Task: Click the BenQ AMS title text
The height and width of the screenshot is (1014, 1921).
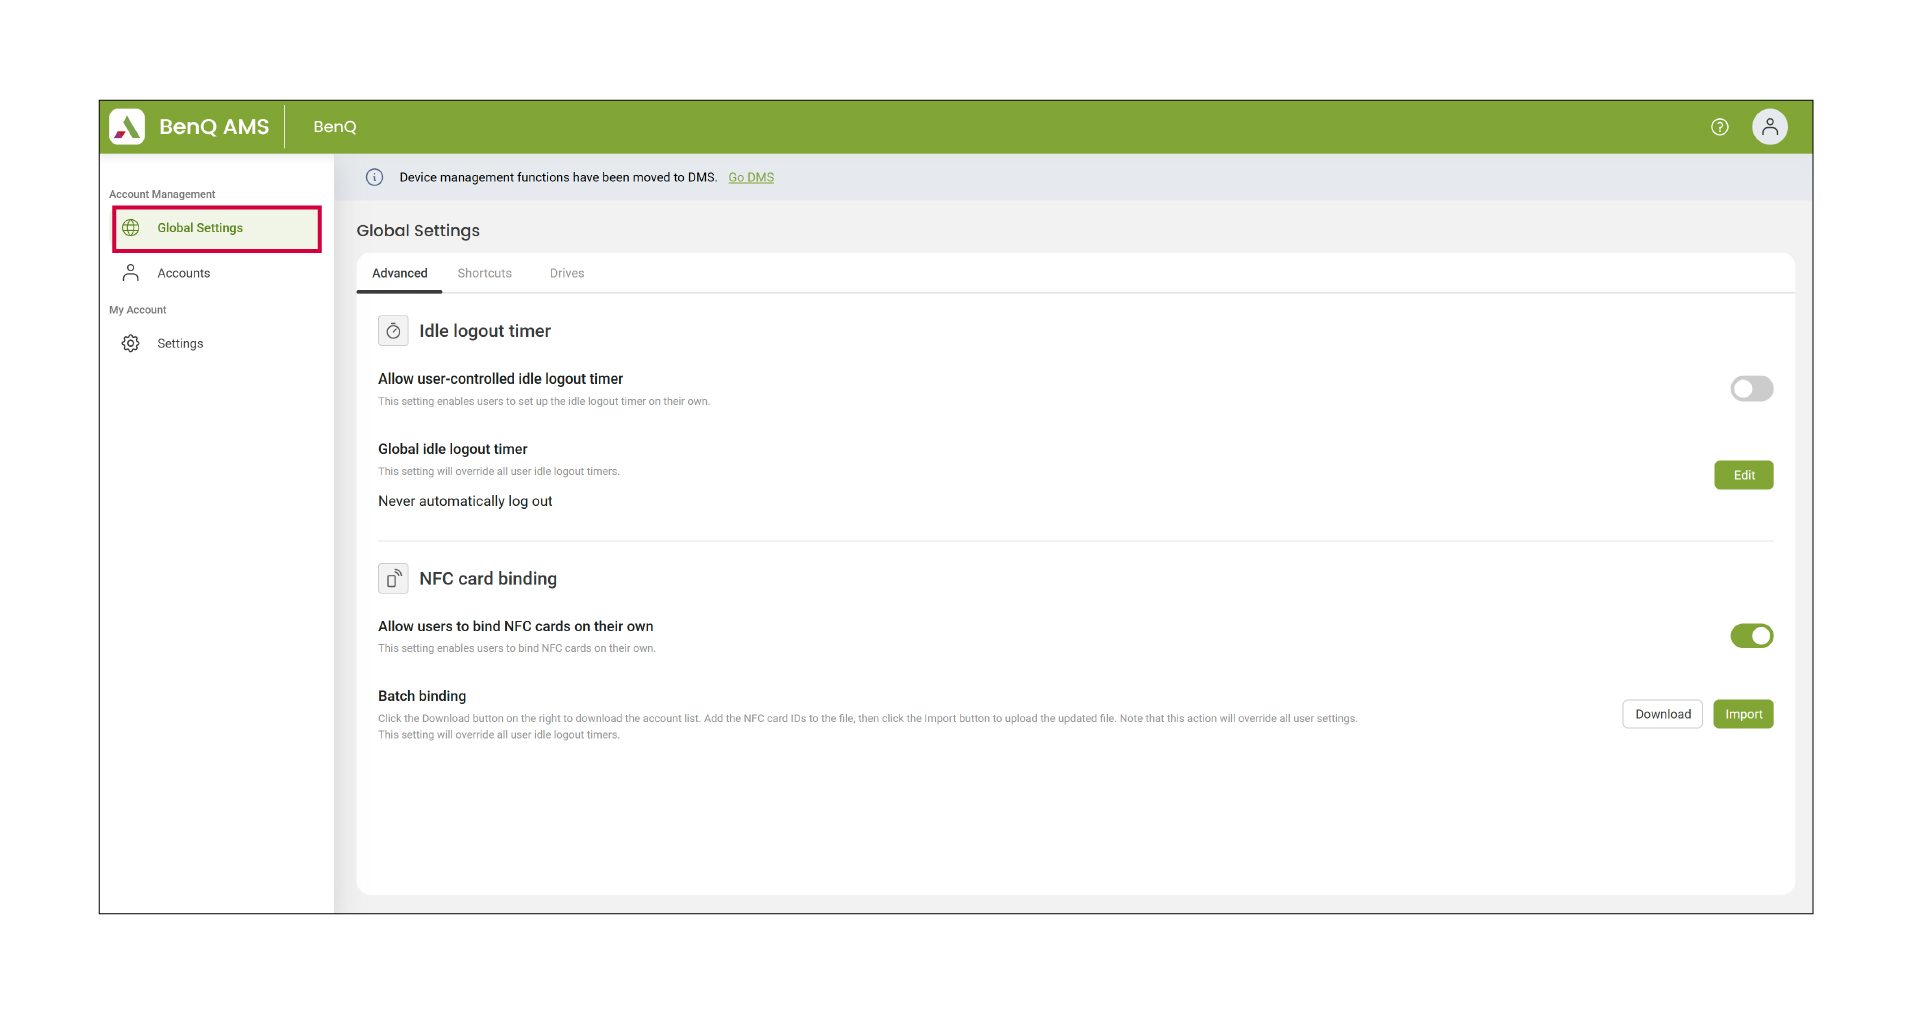Action: [x=214, y=127]
